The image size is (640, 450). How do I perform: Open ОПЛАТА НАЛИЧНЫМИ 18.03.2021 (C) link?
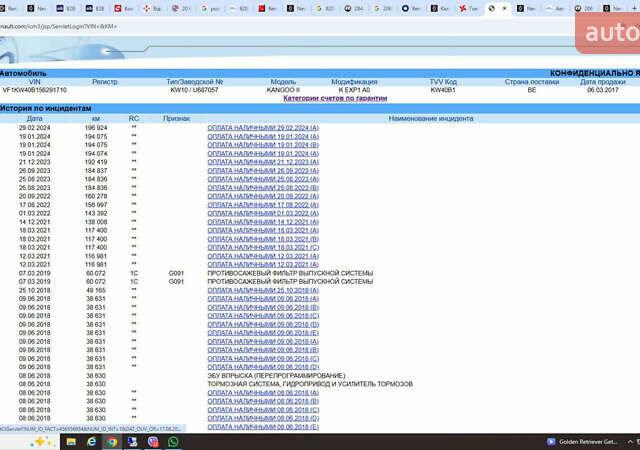(x=262, y=247)
